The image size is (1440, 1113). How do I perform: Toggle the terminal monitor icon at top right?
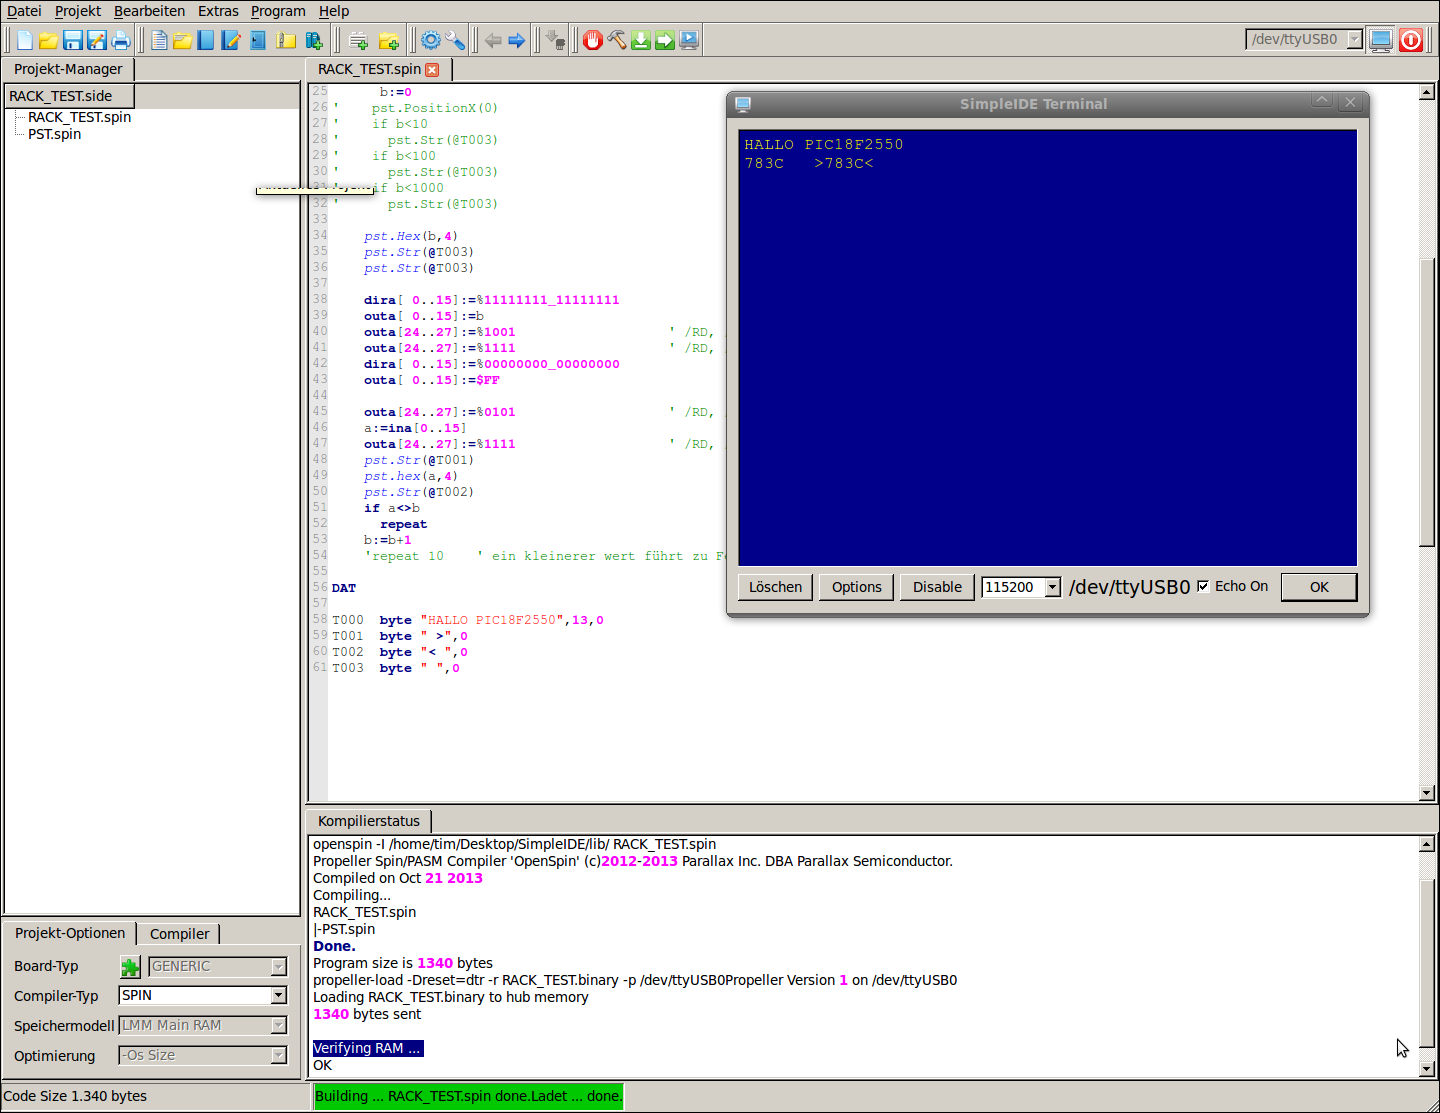point(1381,40)
